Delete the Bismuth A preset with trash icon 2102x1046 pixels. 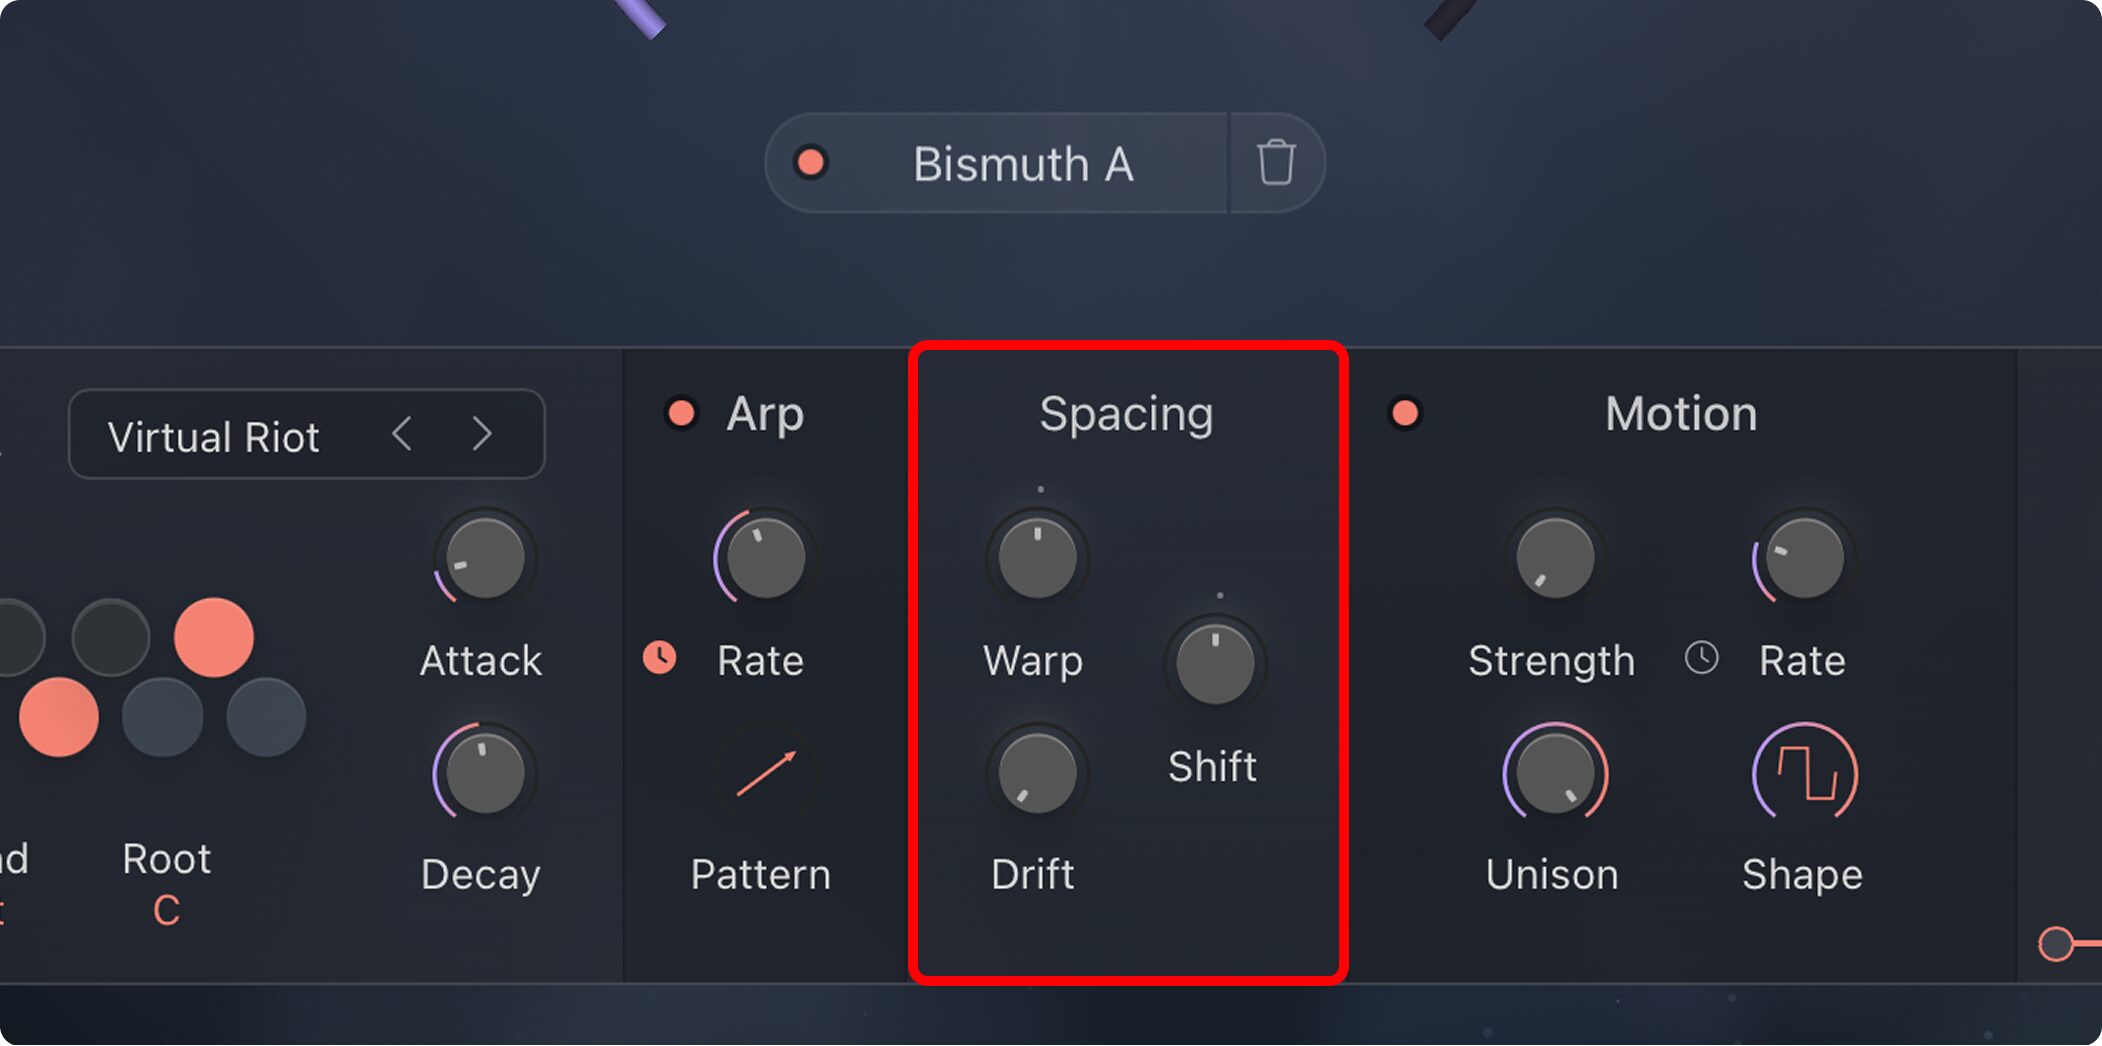pyautogui.click(x=1276, y=163)
